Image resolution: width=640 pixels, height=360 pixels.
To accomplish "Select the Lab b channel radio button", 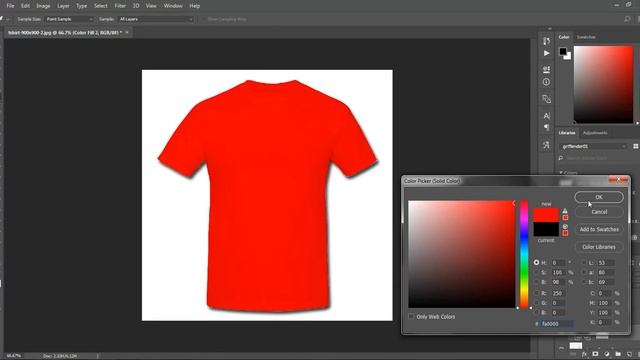I will pos(583,282).
